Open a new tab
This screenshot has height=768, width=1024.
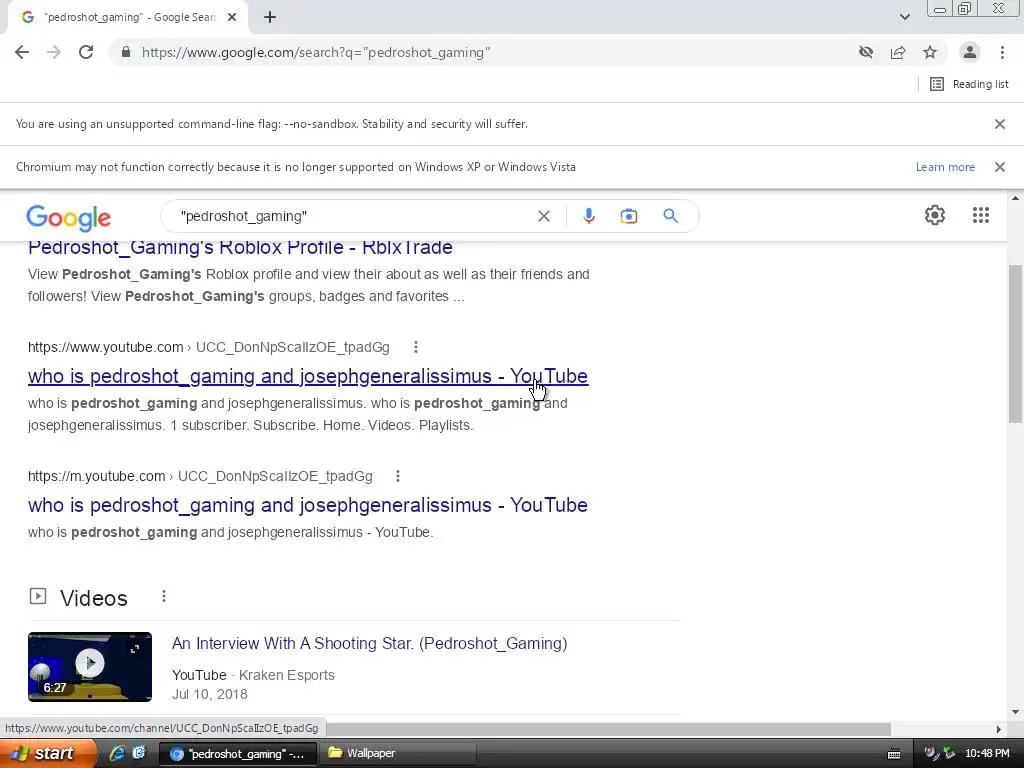[x=270, y=18]
